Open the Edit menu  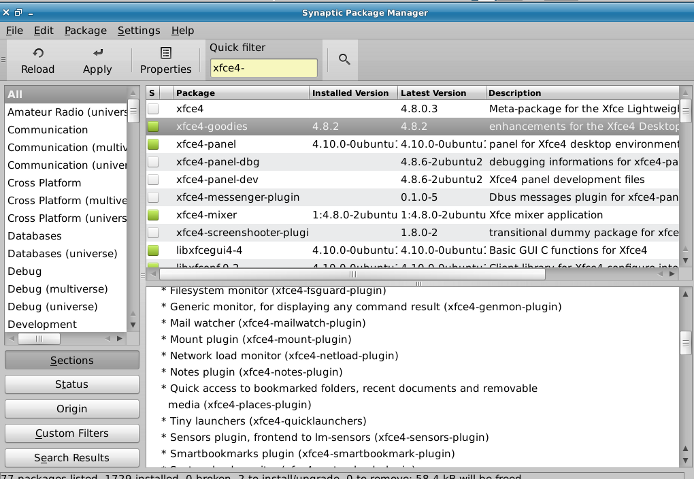point(43,31)
